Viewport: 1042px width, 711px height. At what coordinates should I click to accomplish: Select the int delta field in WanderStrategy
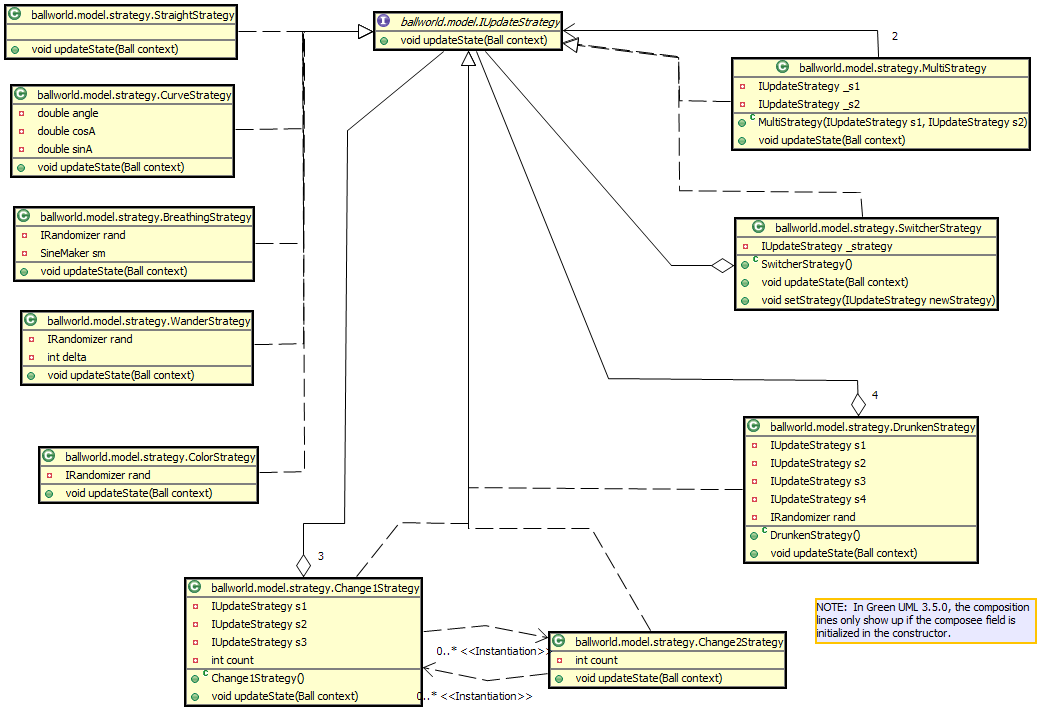67,357
